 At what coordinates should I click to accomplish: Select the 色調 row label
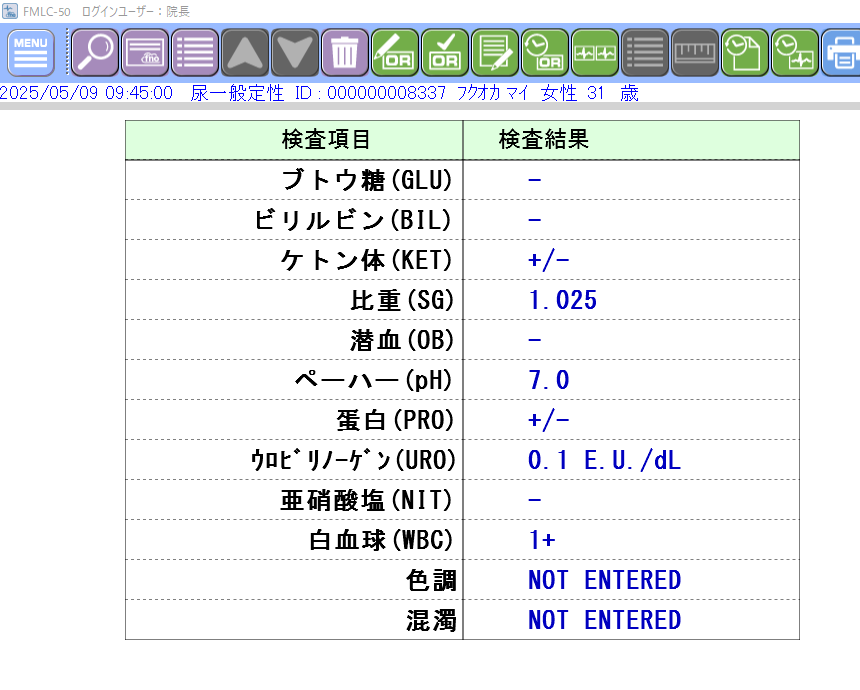(431, 580)
